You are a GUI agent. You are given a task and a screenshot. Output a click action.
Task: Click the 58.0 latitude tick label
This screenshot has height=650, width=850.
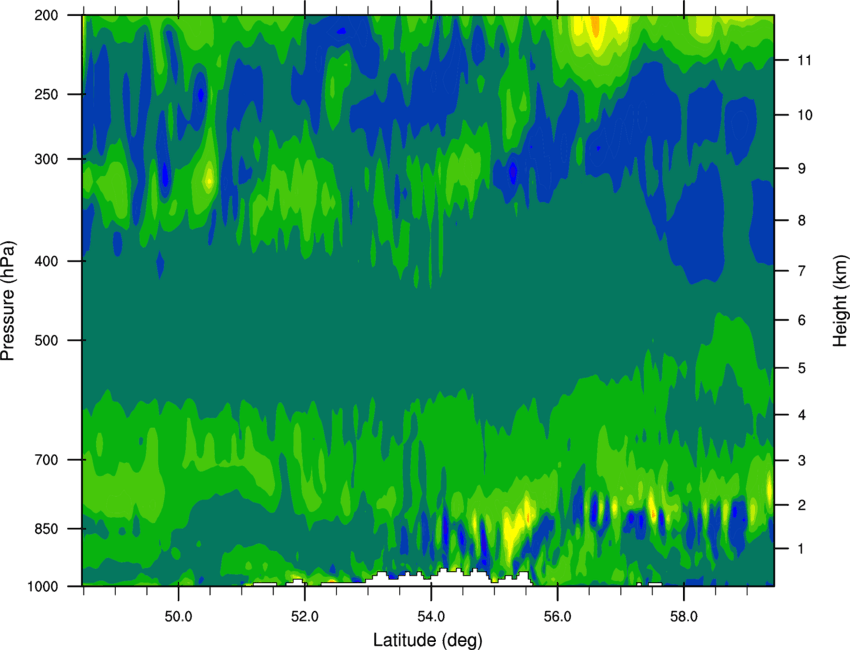point(684,617)
